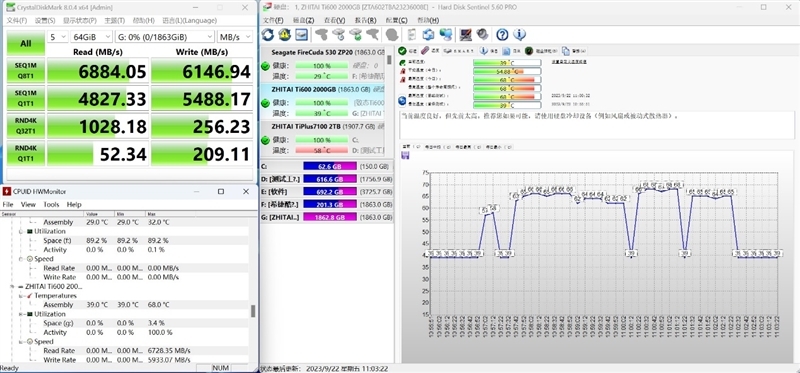The image size is (800, 373).
Task: Click the disk list scrollbar in Hard Disk Sentinel
Action: pos(389,60)
